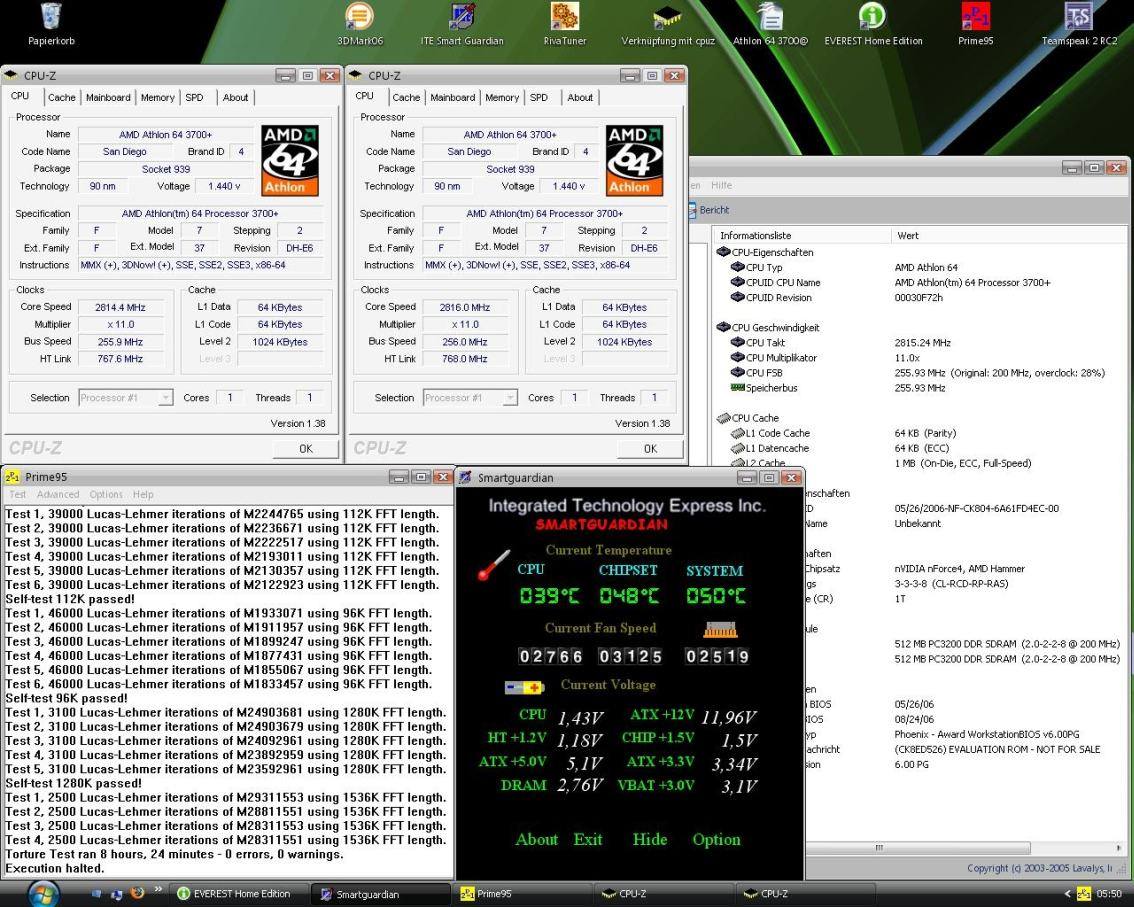Viewport: 1134px width, 907px height.
Task: Click Prime95 tray icon near the clock
Action: pyautogui.click(x=1084, y=894)
